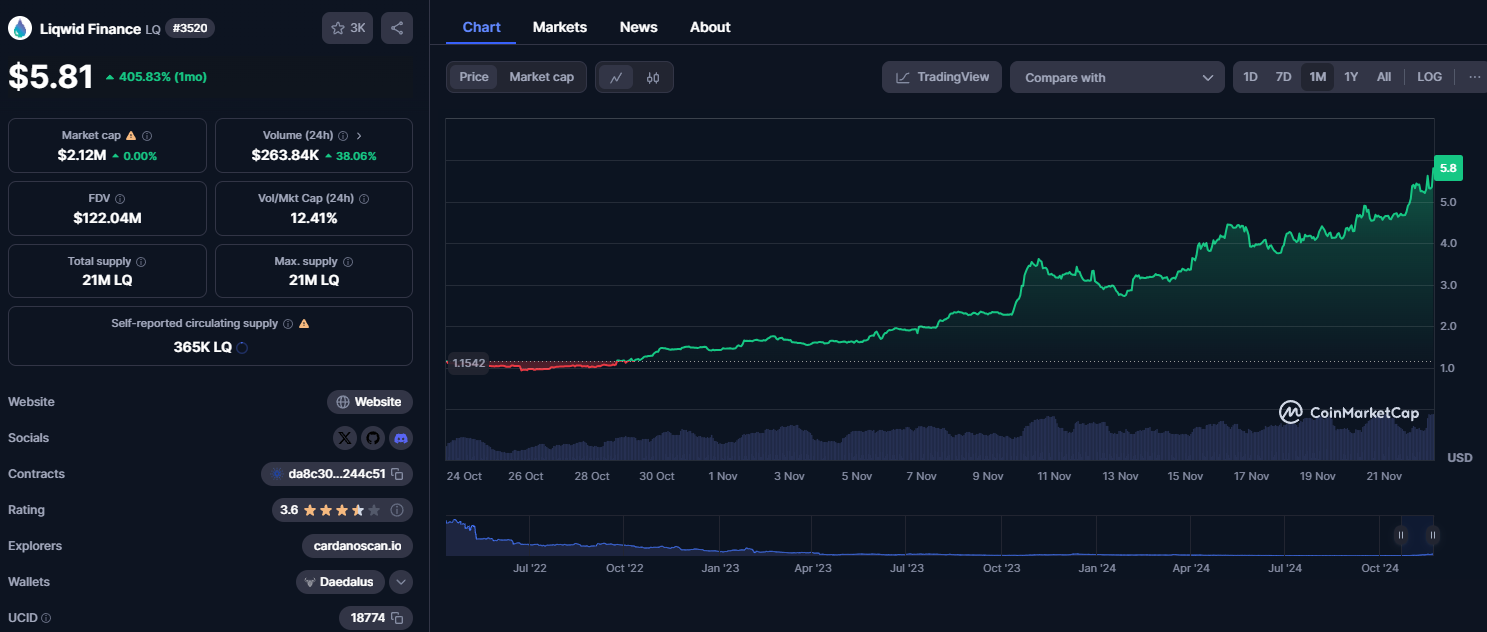Copy the contract address icon
The image size is (1487, 632).
tap(397, 474)
